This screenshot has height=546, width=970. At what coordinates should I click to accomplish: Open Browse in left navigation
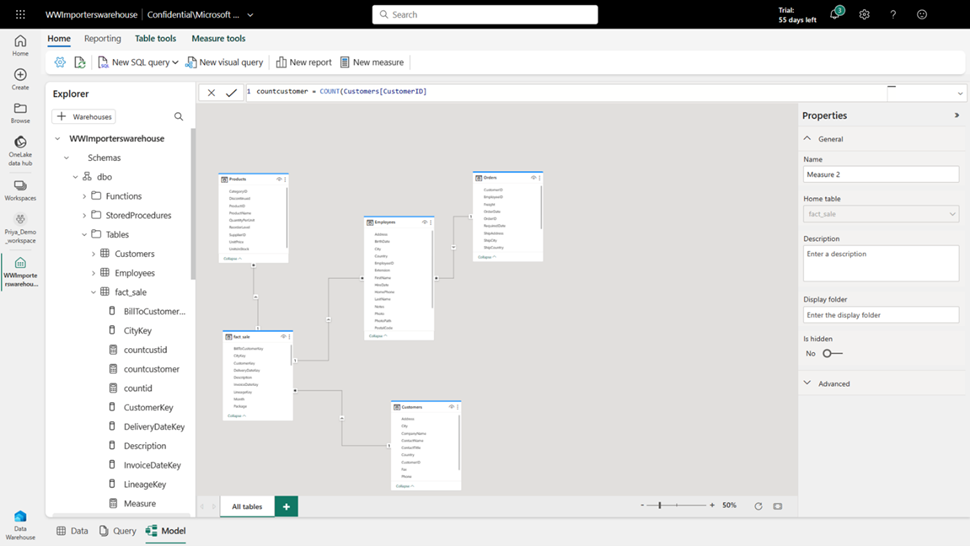pos(20,113)
